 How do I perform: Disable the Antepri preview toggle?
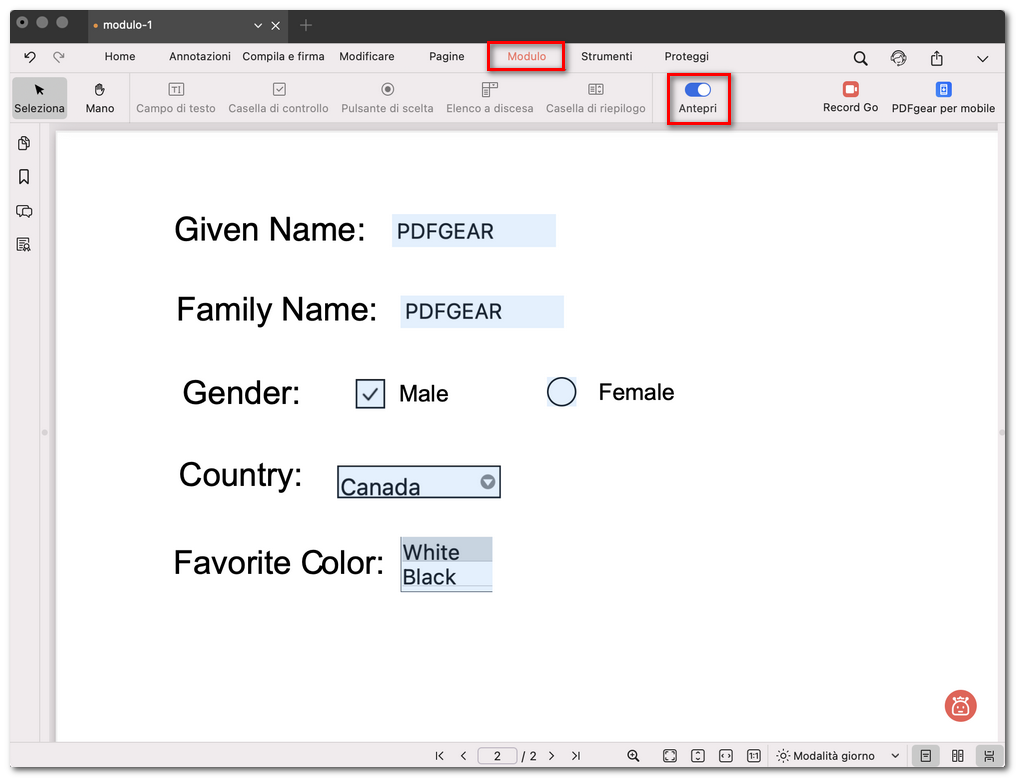(698, 91)
